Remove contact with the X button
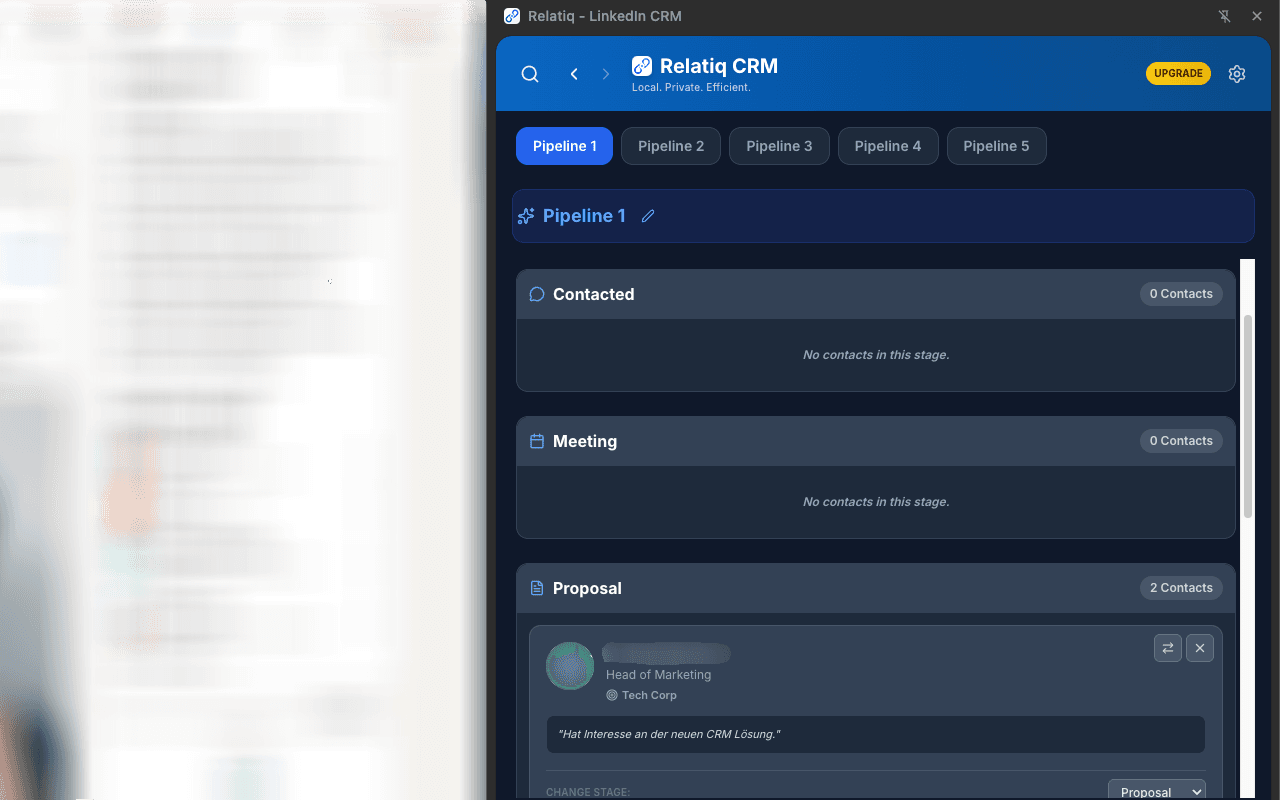Viewport: 1280px width, 800px height. coord(1200,648)
